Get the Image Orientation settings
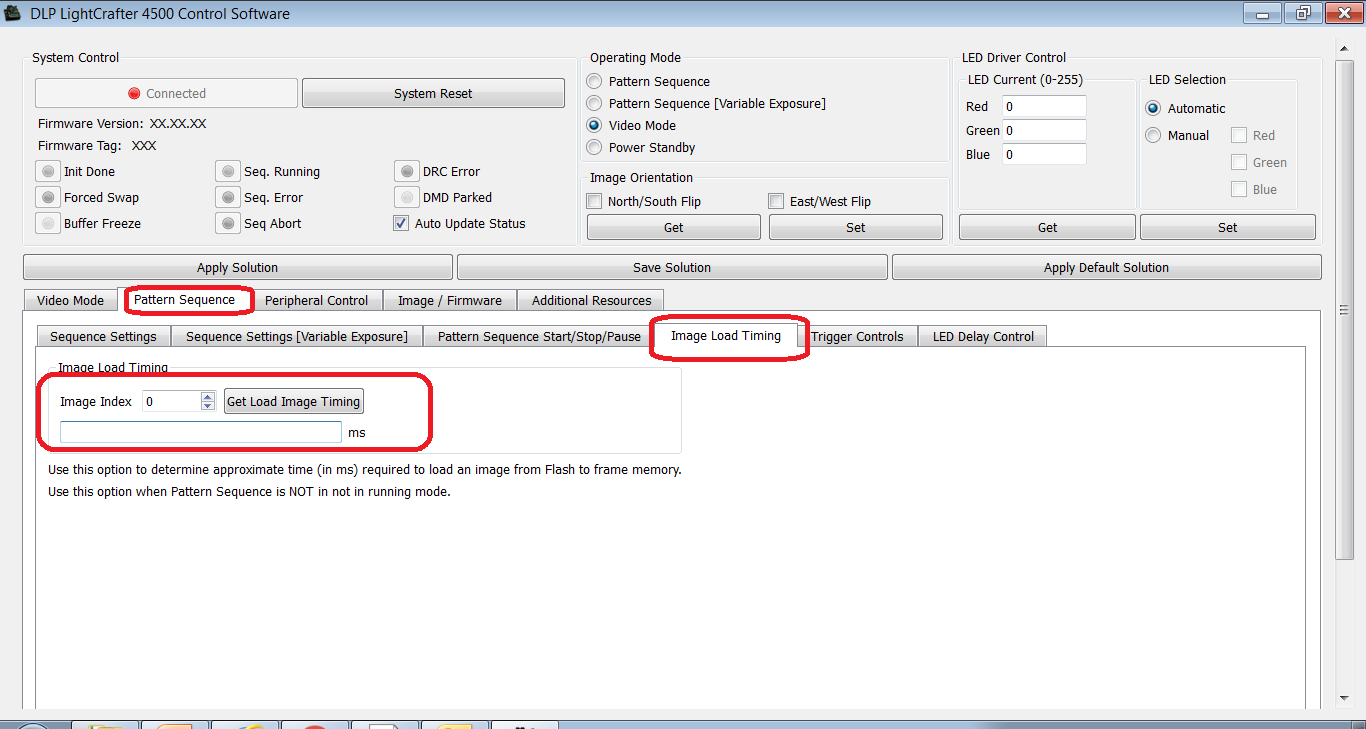Image resolution: width=1366 pixels, height=729 pixels. 674,227
